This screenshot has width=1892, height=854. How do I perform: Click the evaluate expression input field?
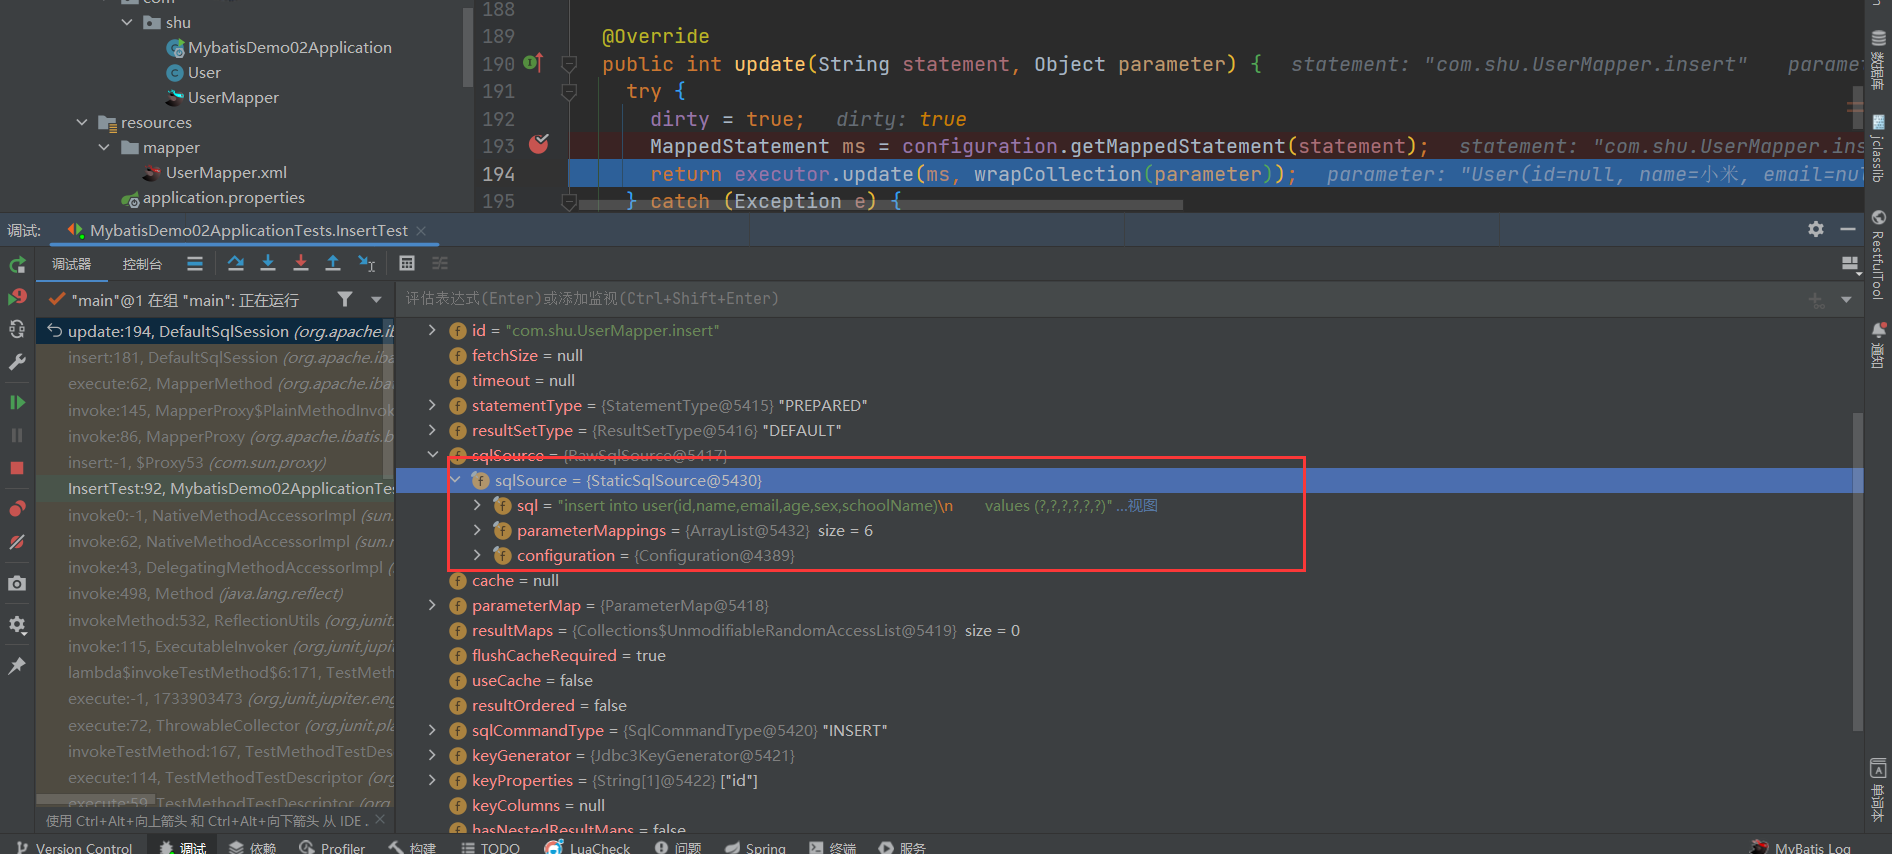pos(1100,298)
